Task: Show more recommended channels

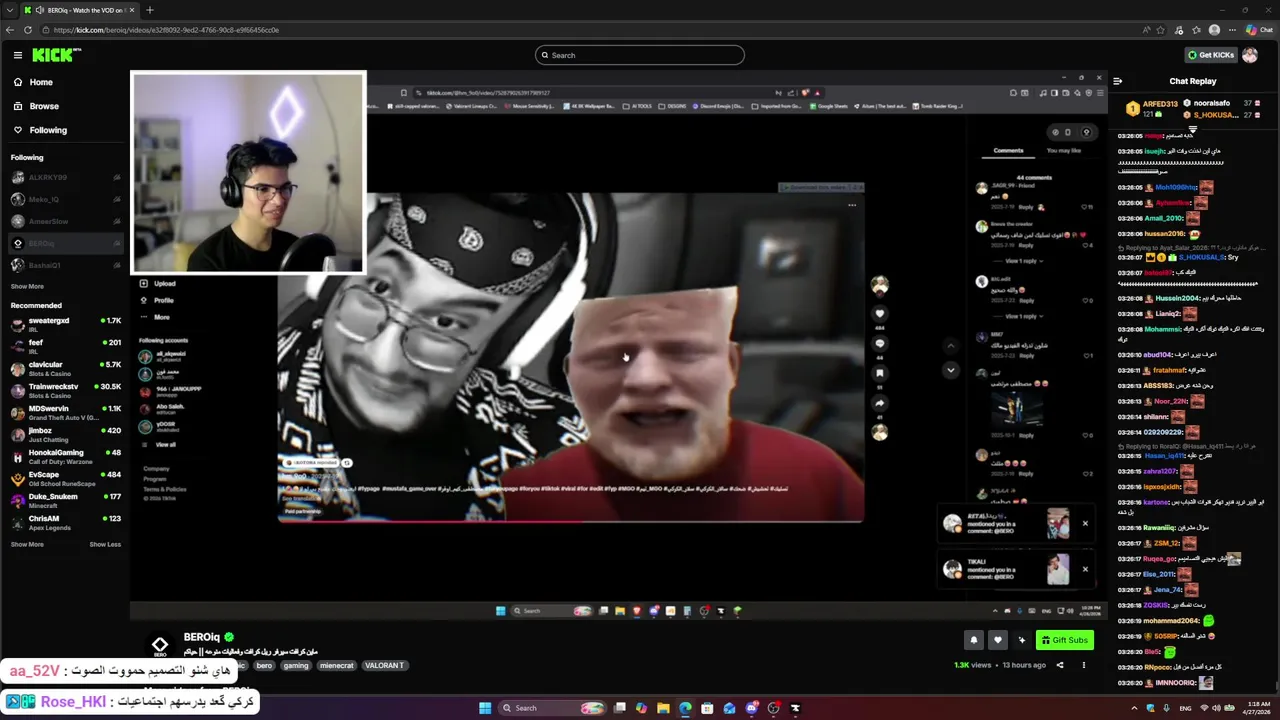Action: (x=27, y=544)
